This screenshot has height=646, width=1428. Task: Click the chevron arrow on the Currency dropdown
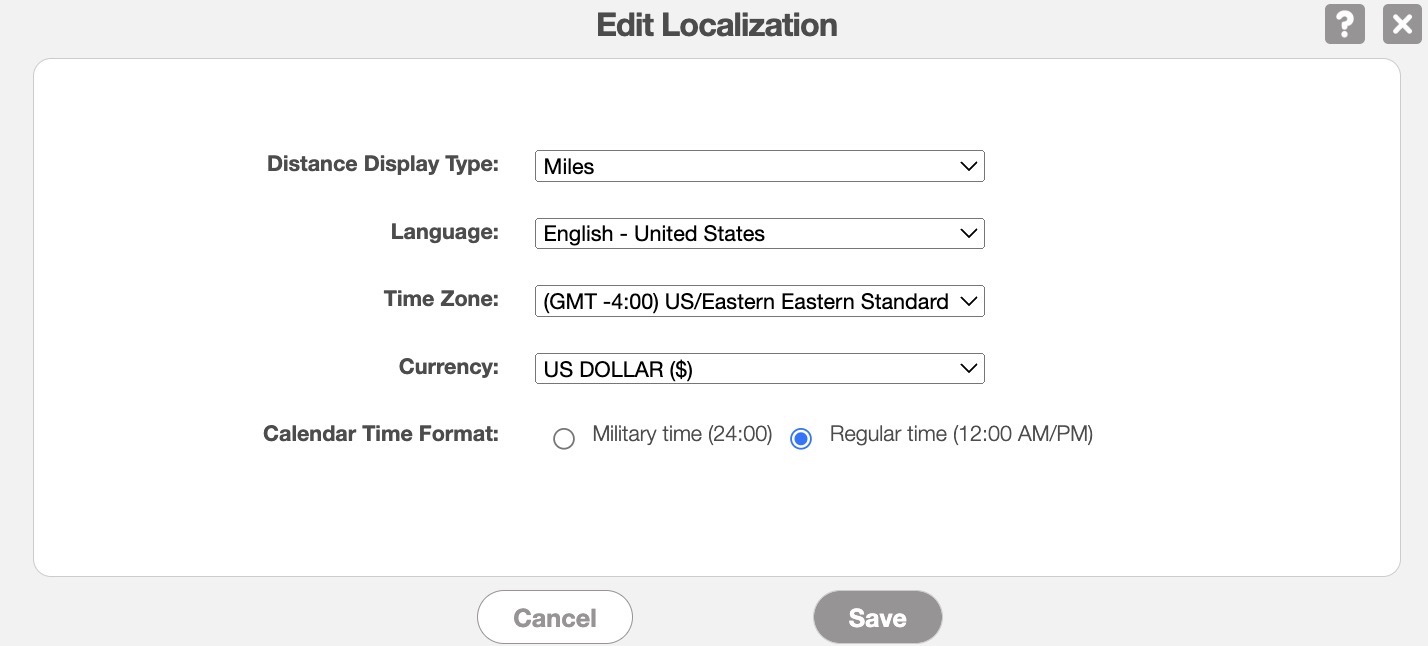[967, 369]
